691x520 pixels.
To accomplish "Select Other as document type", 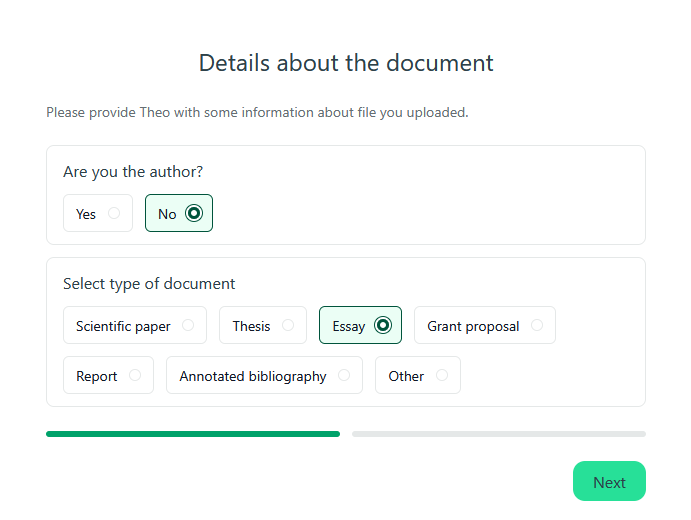I will pos(417,376).
